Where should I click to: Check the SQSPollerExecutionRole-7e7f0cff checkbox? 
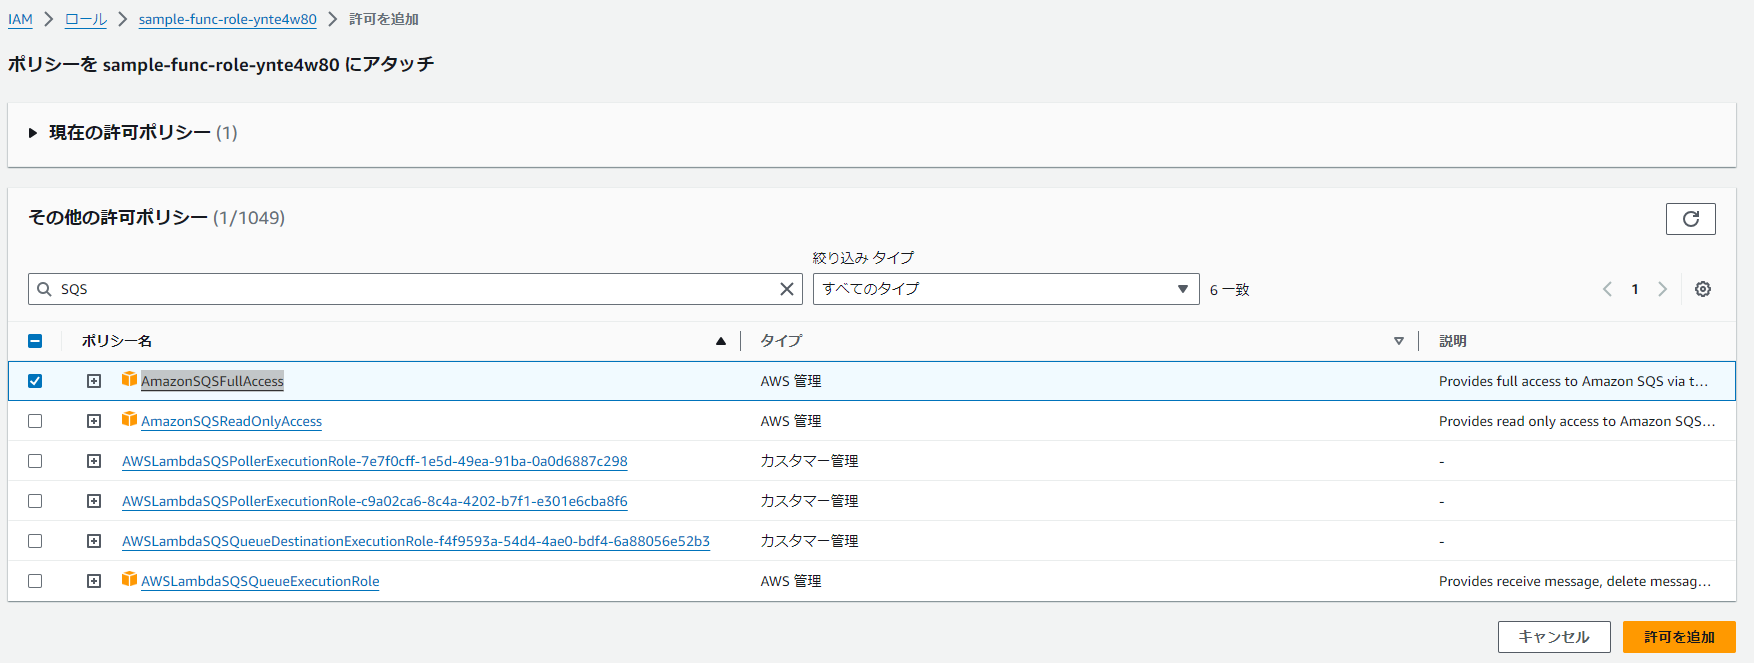[35, 461]
